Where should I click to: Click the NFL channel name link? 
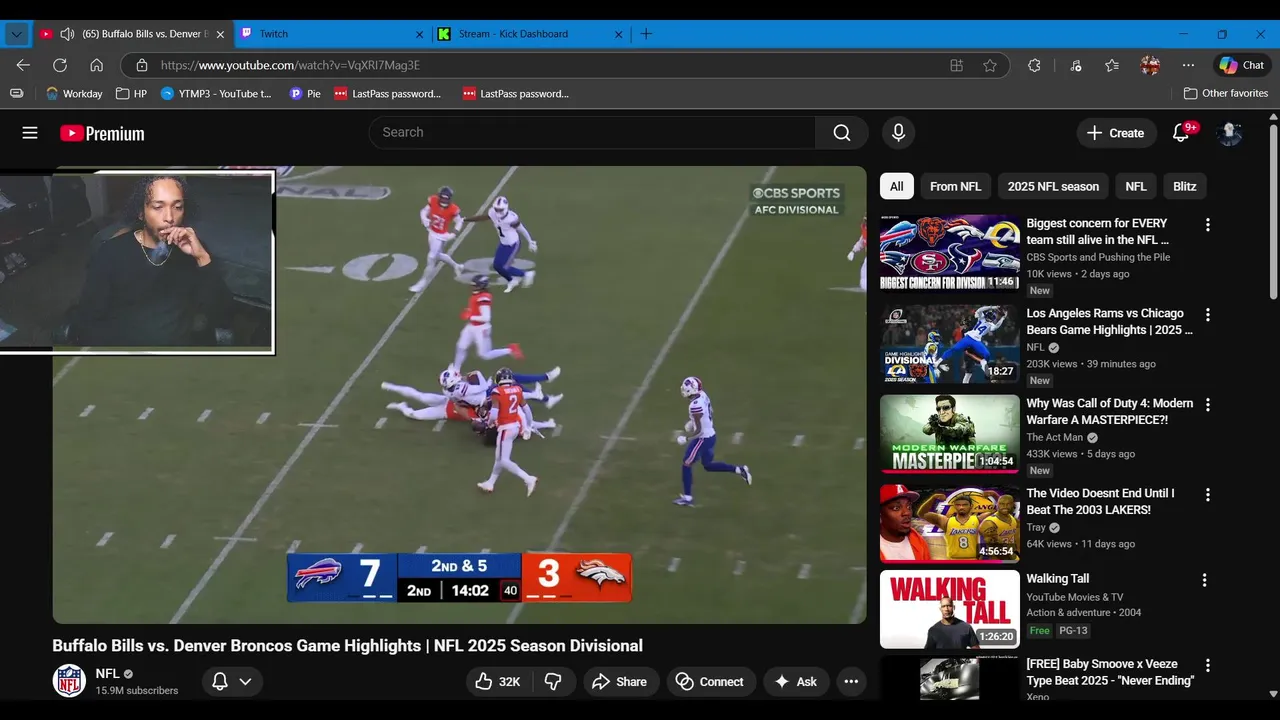coord(107,674)
